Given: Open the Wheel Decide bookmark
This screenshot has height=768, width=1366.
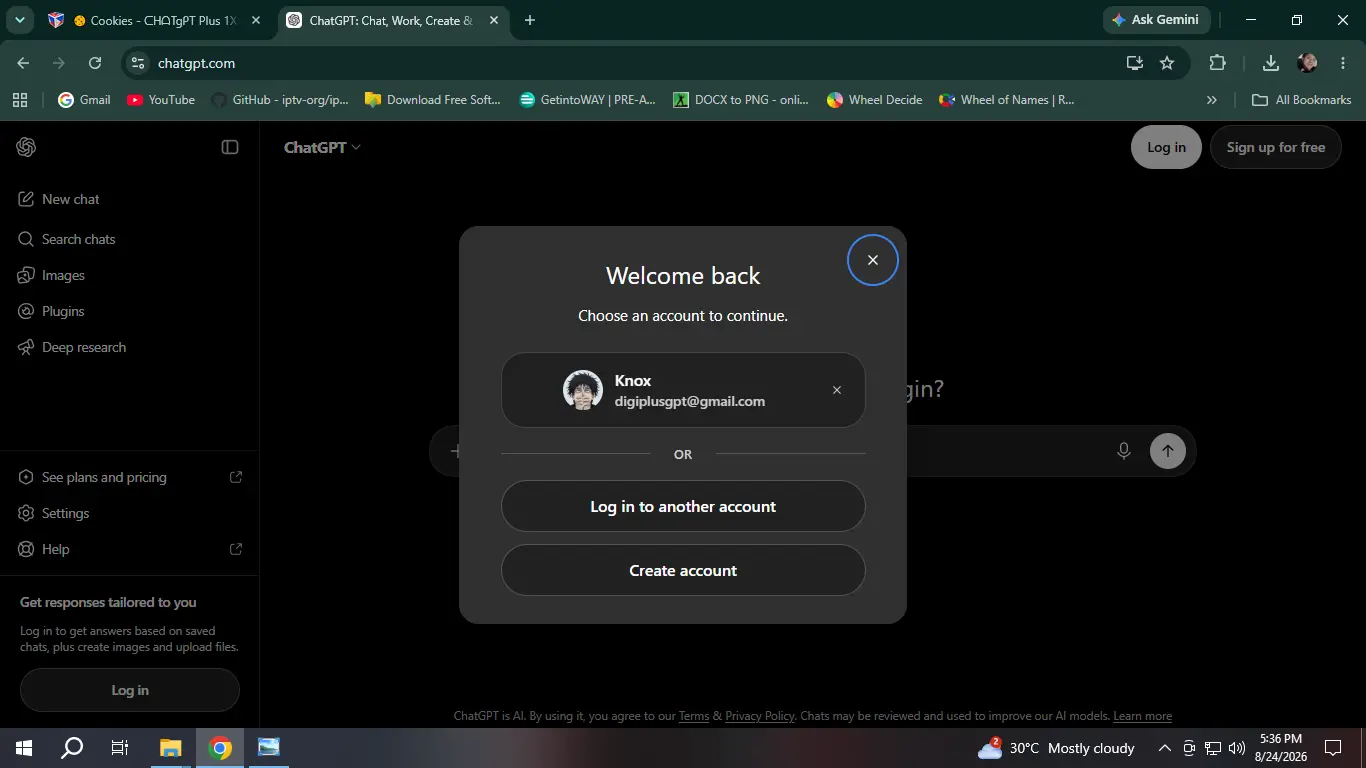Looking at the screenshot, I should pos(875,100).
